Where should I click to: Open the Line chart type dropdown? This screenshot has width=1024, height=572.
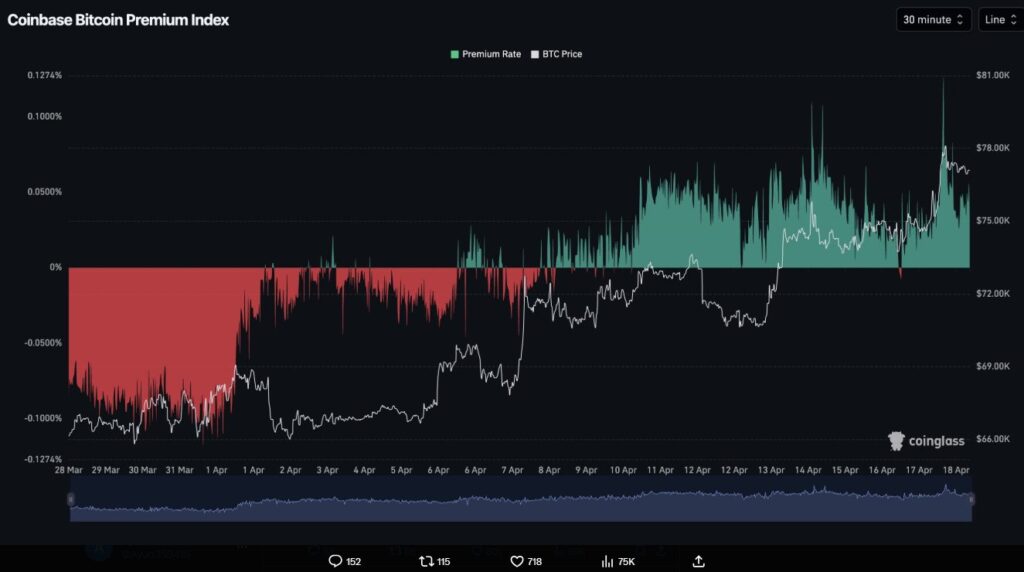[x=1000, y=19]
